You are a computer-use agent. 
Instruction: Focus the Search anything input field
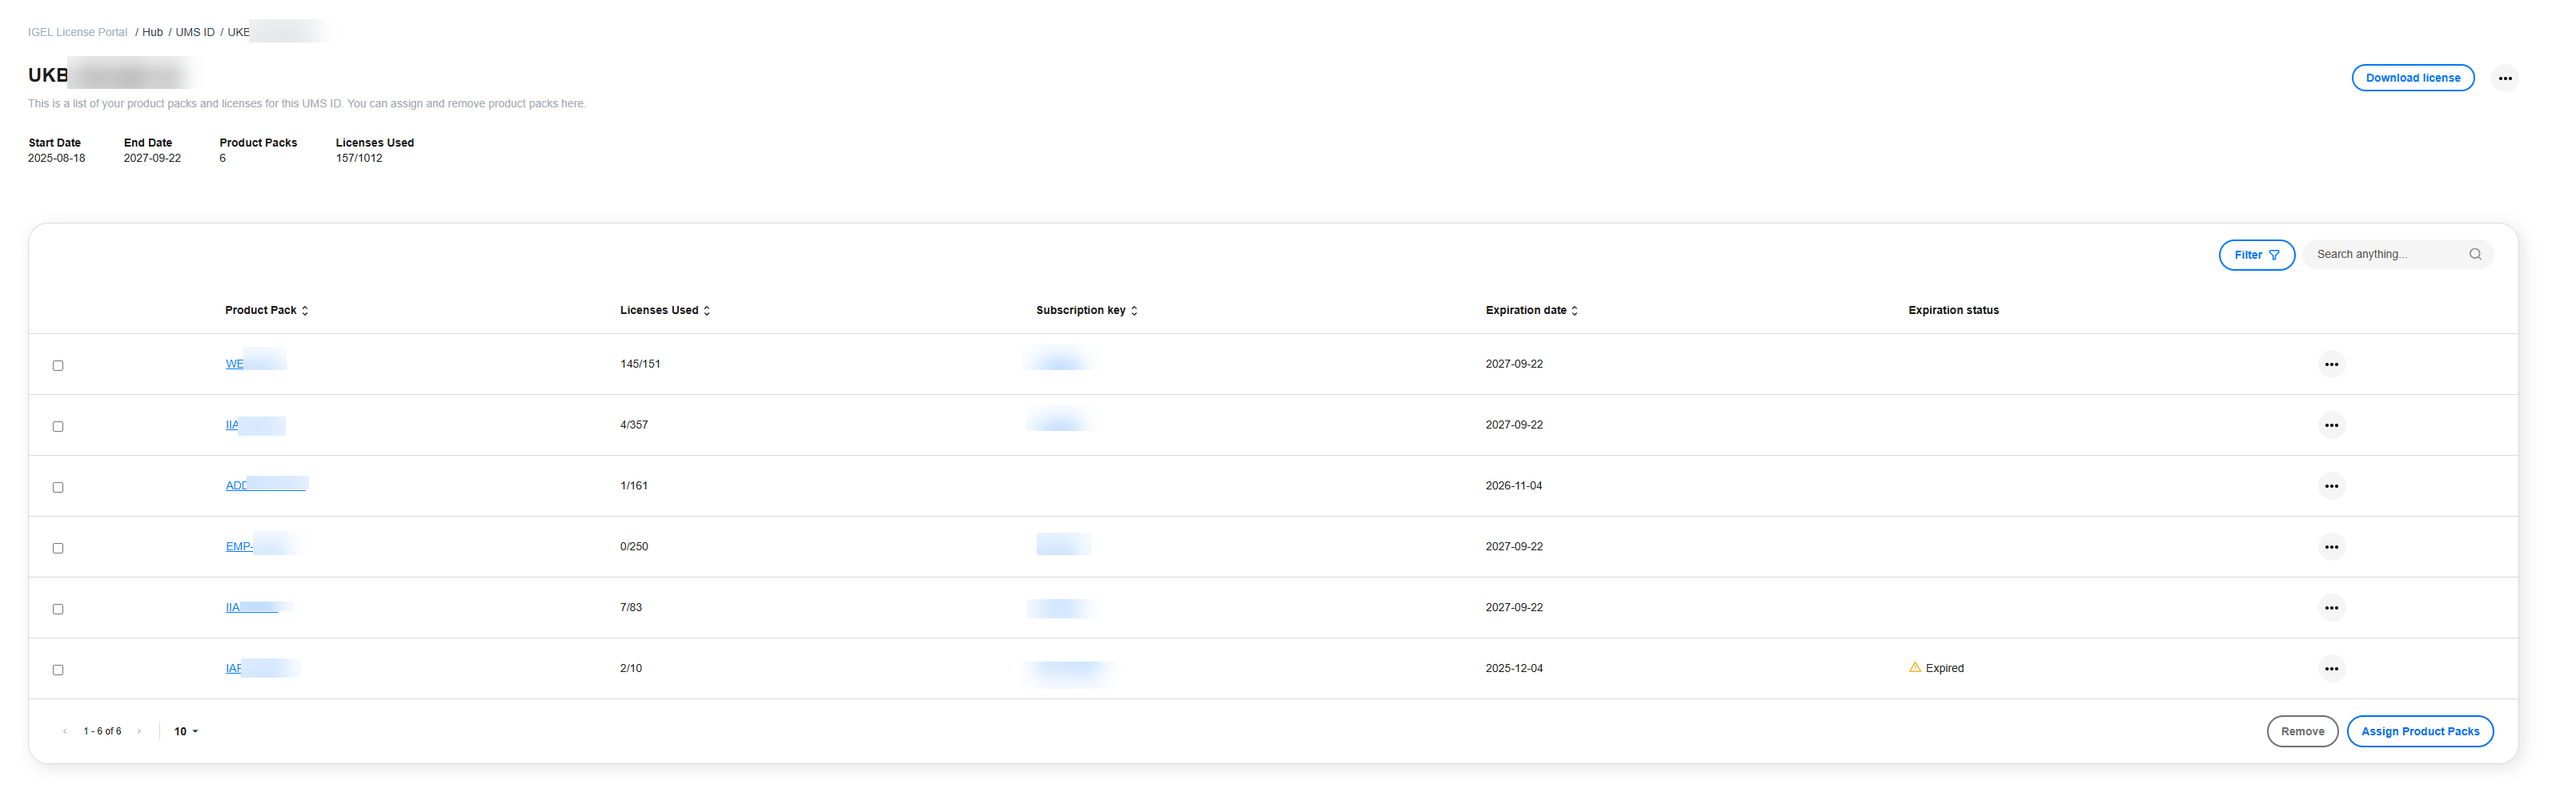pos(2385,254)
